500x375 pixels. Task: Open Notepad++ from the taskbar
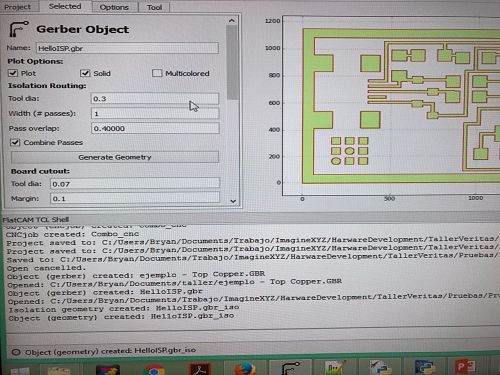pyautogui.click(x=335, y=368)
